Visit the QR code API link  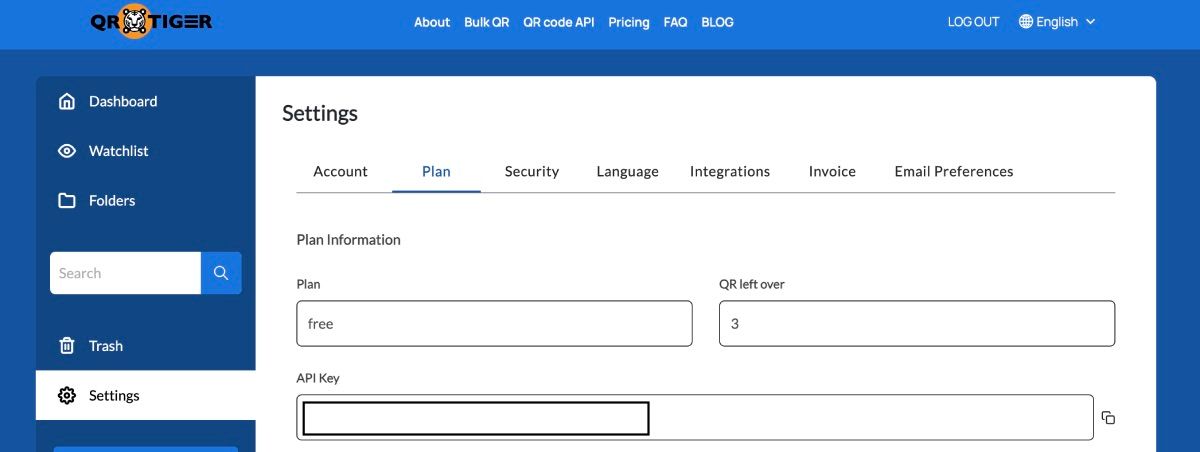pos(558,22)
